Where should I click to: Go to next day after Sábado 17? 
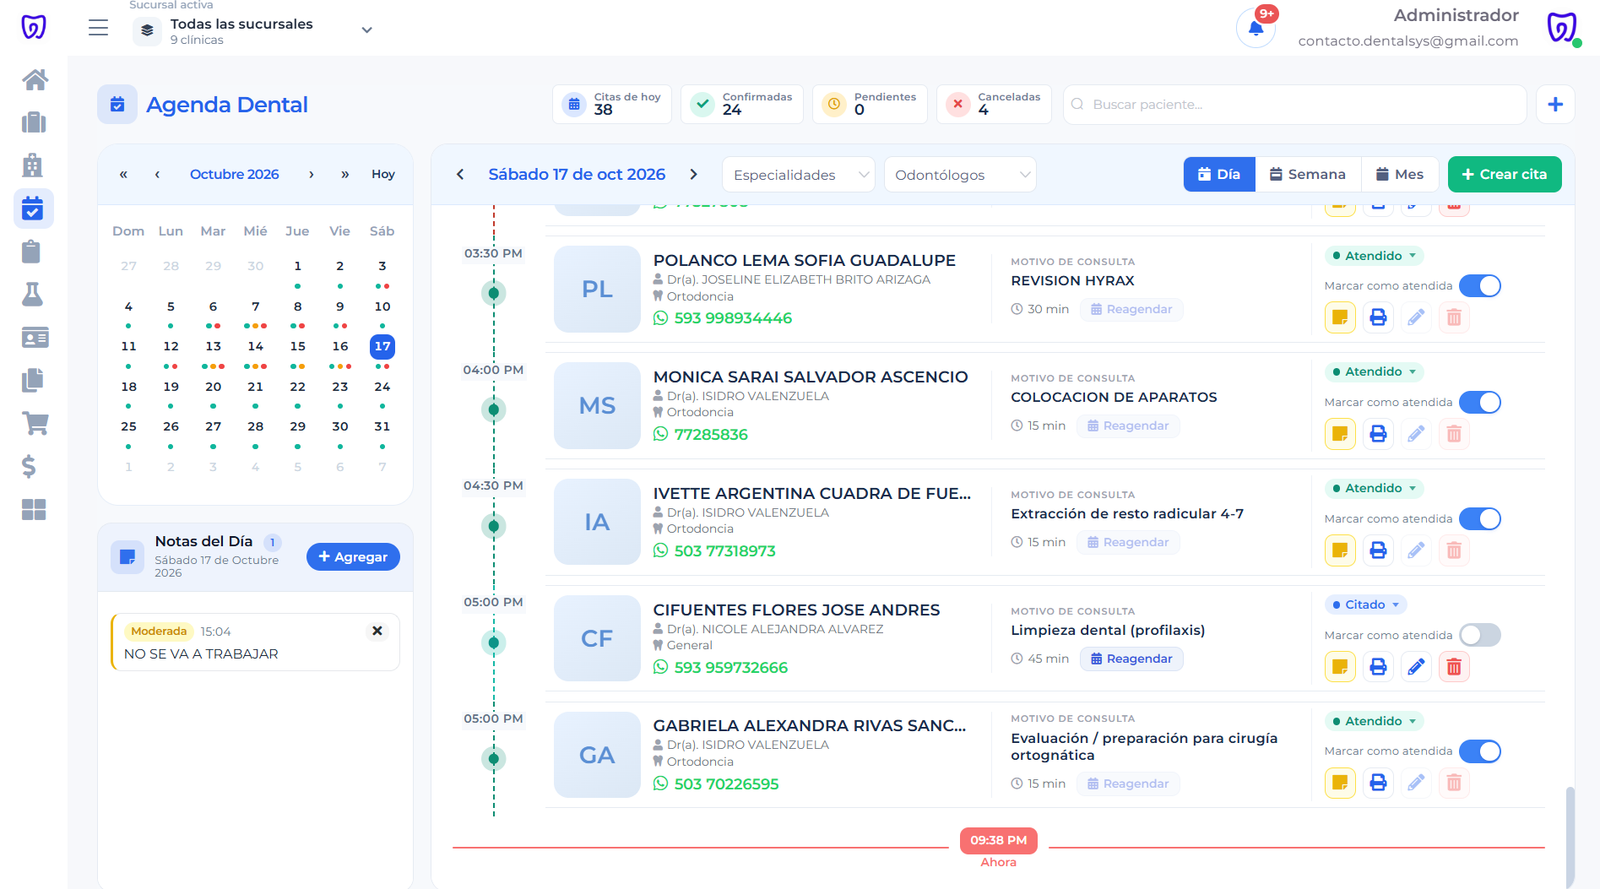[694, 174]
